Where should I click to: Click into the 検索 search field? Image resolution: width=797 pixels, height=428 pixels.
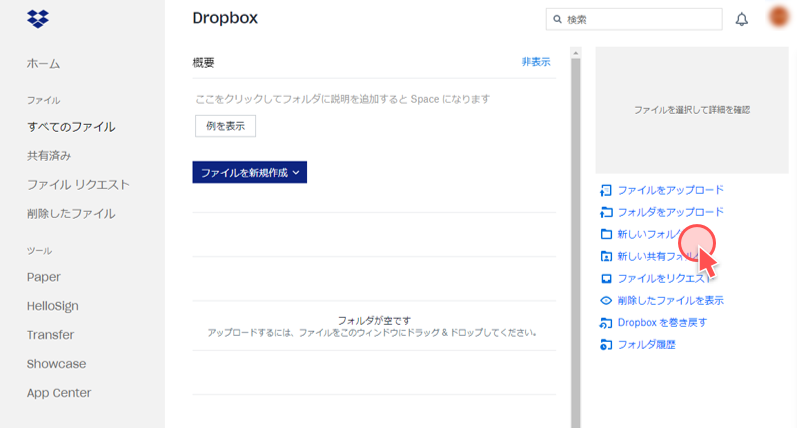click(x=634, y=19)
